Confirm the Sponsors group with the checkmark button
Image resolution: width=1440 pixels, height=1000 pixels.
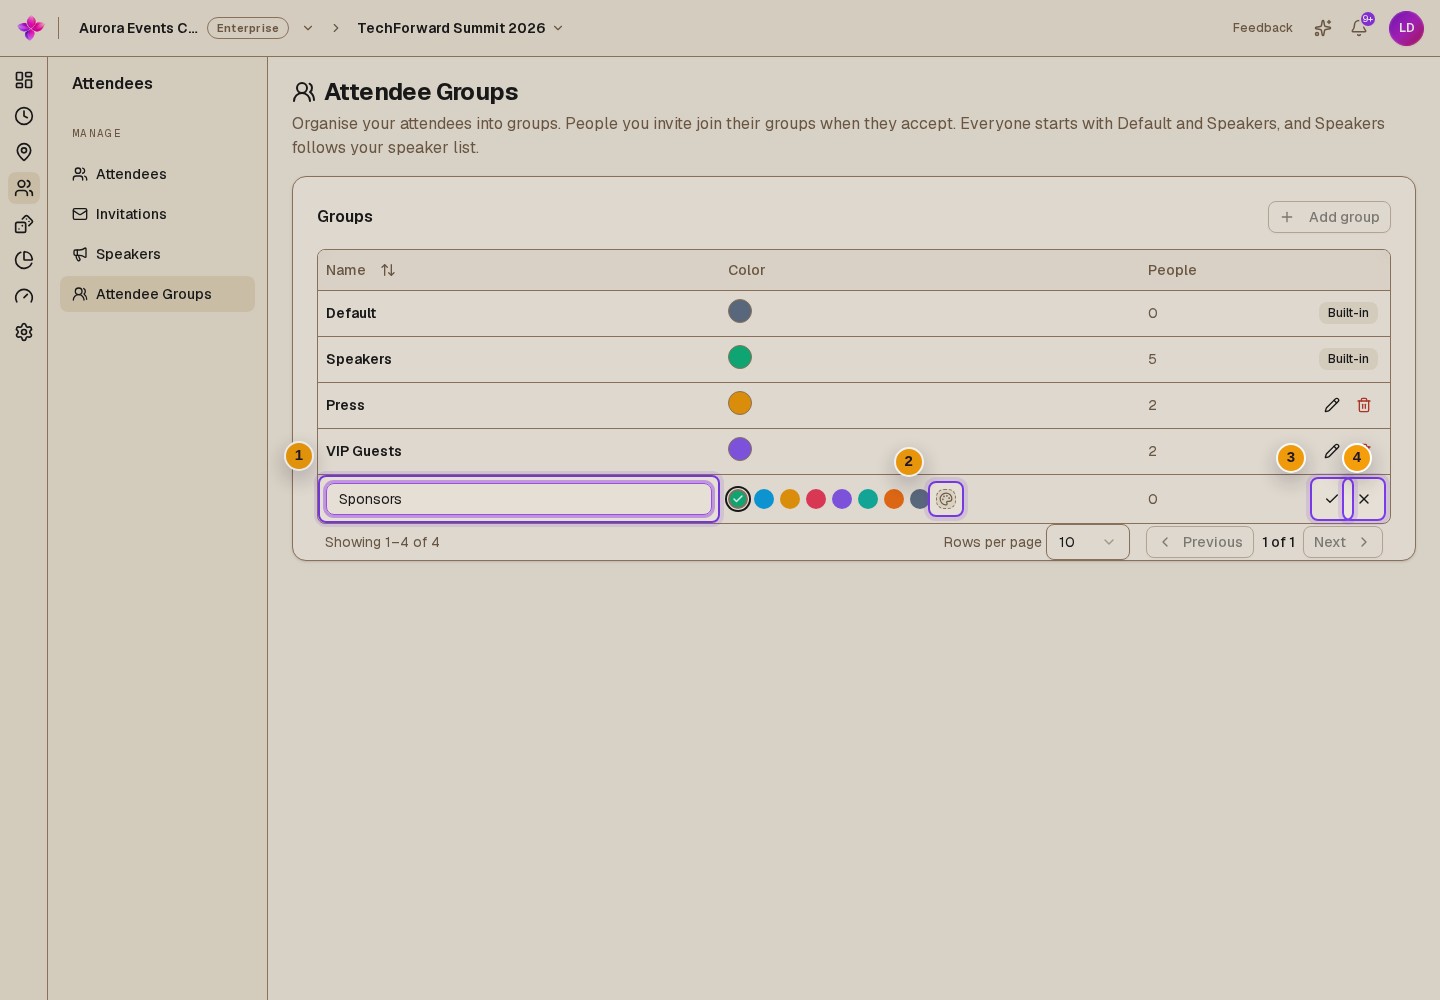tap(1332, 499)
